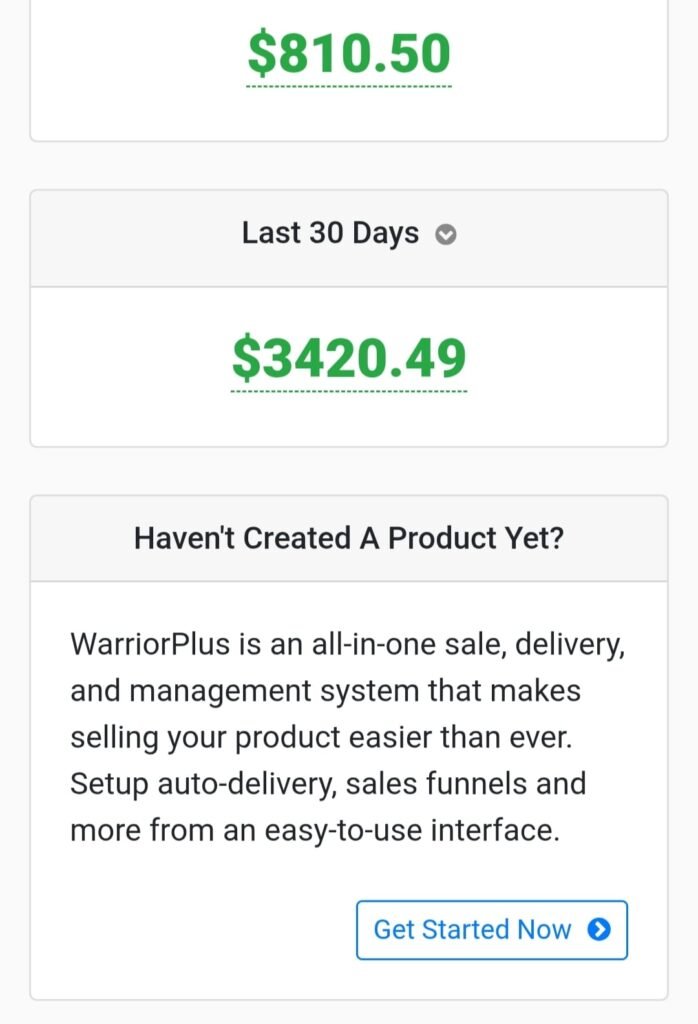The width and height of the screenshot is (698, 1024).
Task: Click the dotted underline beneath $3420.49
Action: point(349,392)
